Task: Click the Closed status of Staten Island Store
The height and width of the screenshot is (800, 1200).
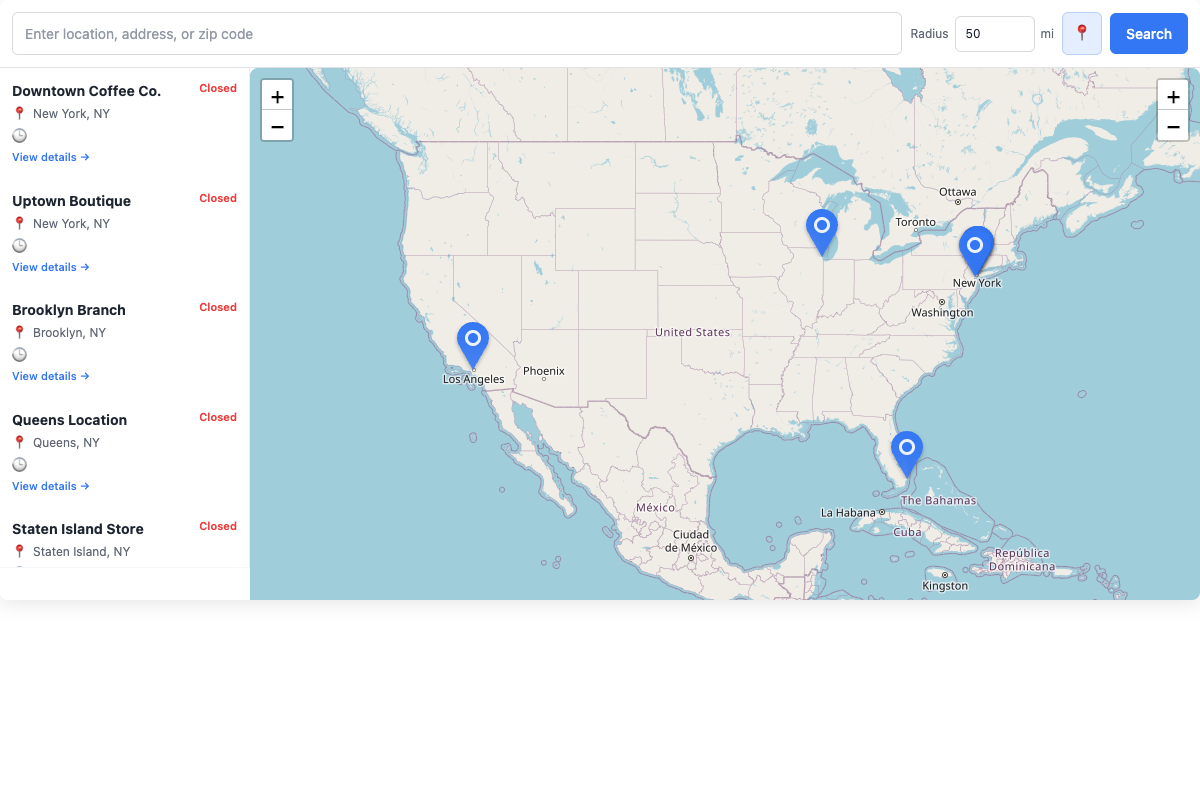Action: click(x=218, y=526)
